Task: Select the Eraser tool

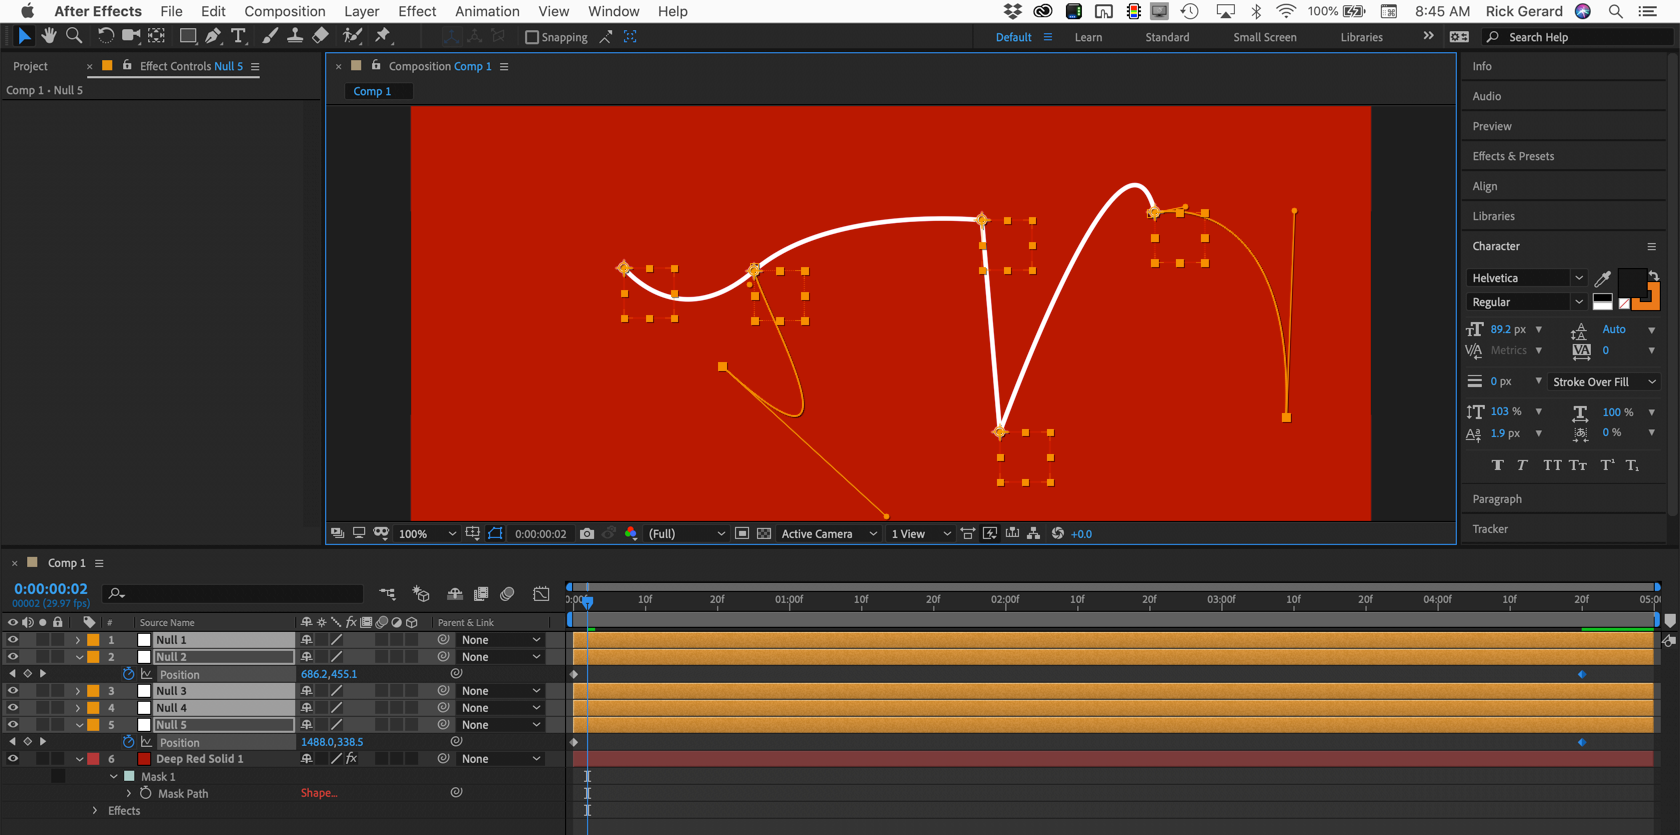Action: tap(320, 36)
